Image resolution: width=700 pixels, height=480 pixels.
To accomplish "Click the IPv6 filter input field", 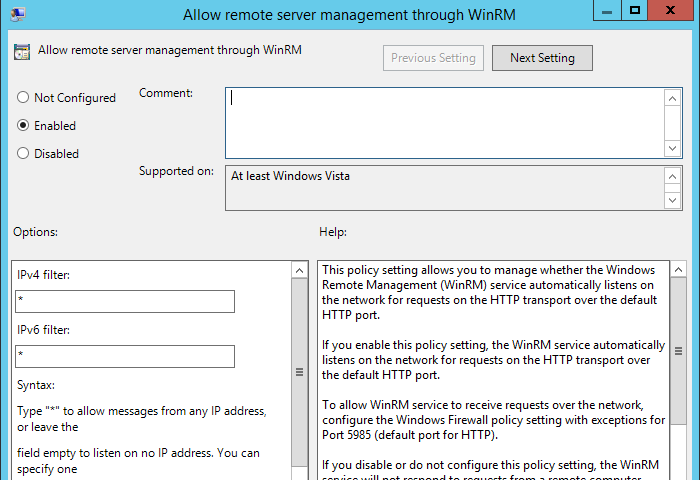I will [125, 356].
